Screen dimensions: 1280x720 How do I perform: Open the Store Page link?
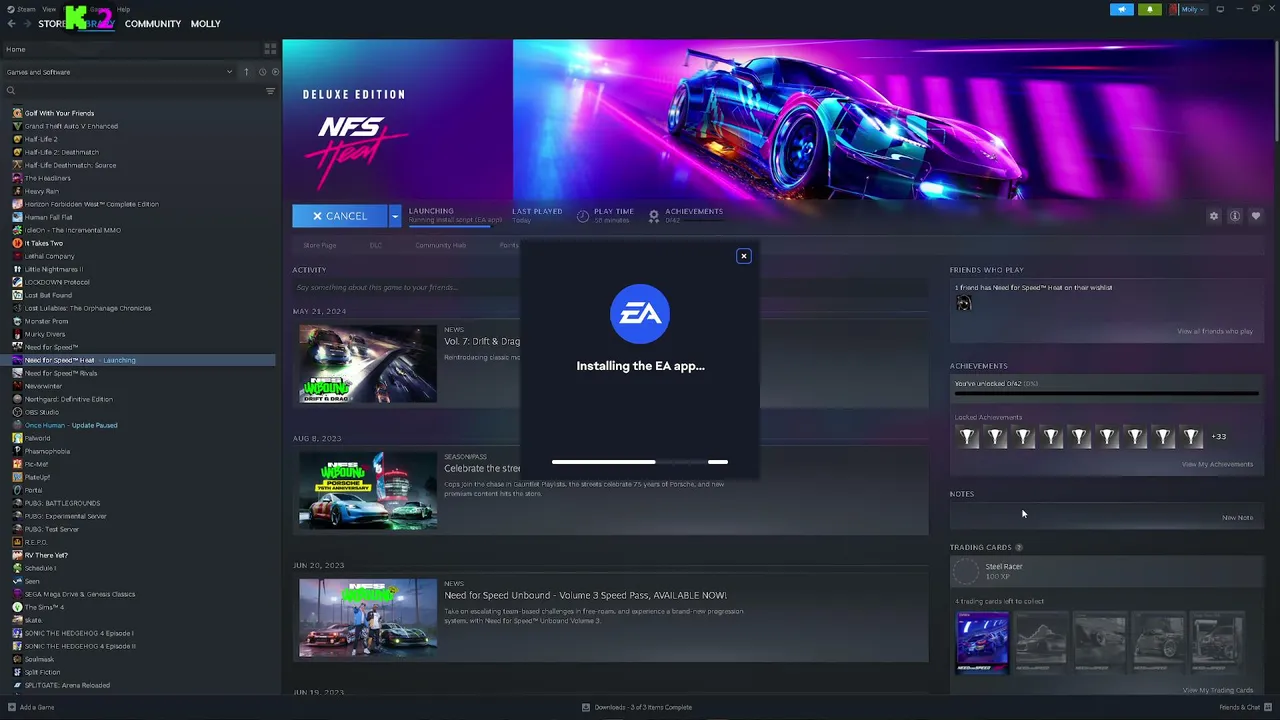[320, 245]
